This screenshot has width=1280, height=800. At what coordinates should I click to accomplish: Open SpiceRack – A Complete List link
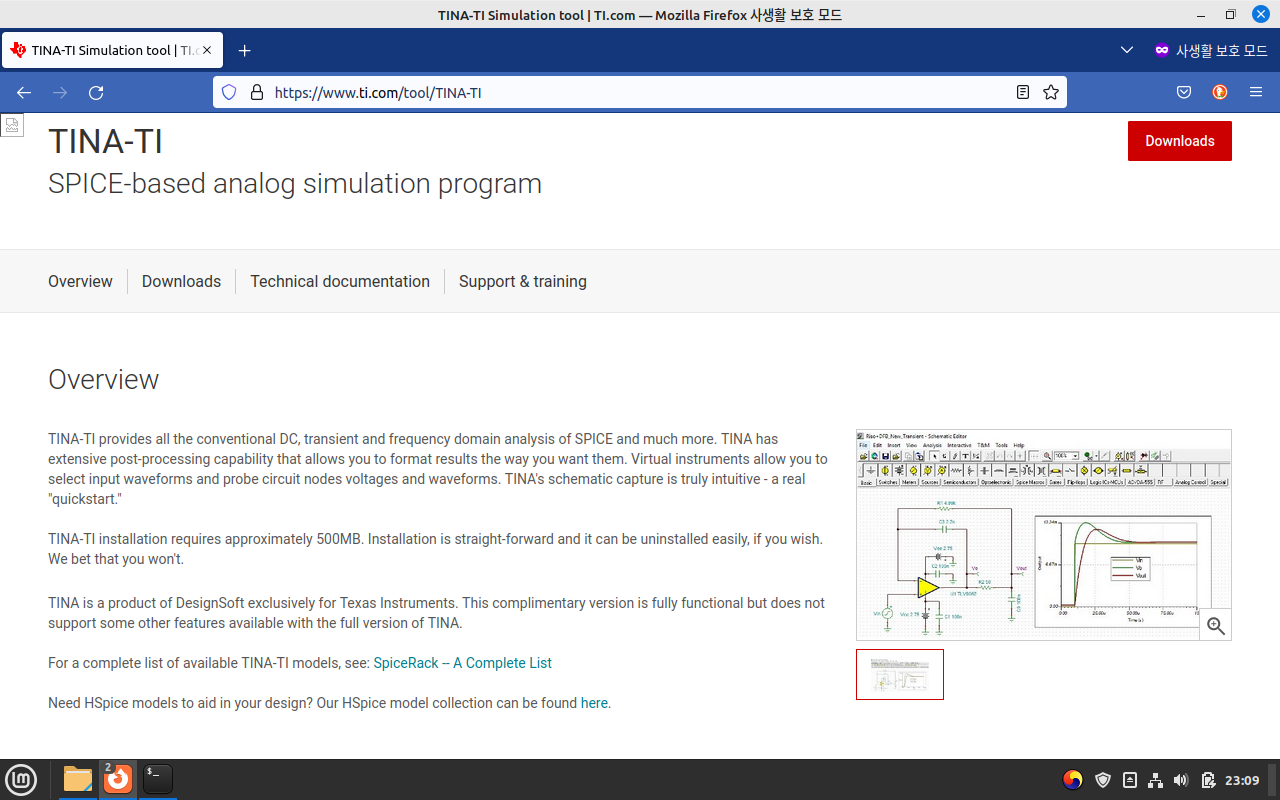pos(463,663)
